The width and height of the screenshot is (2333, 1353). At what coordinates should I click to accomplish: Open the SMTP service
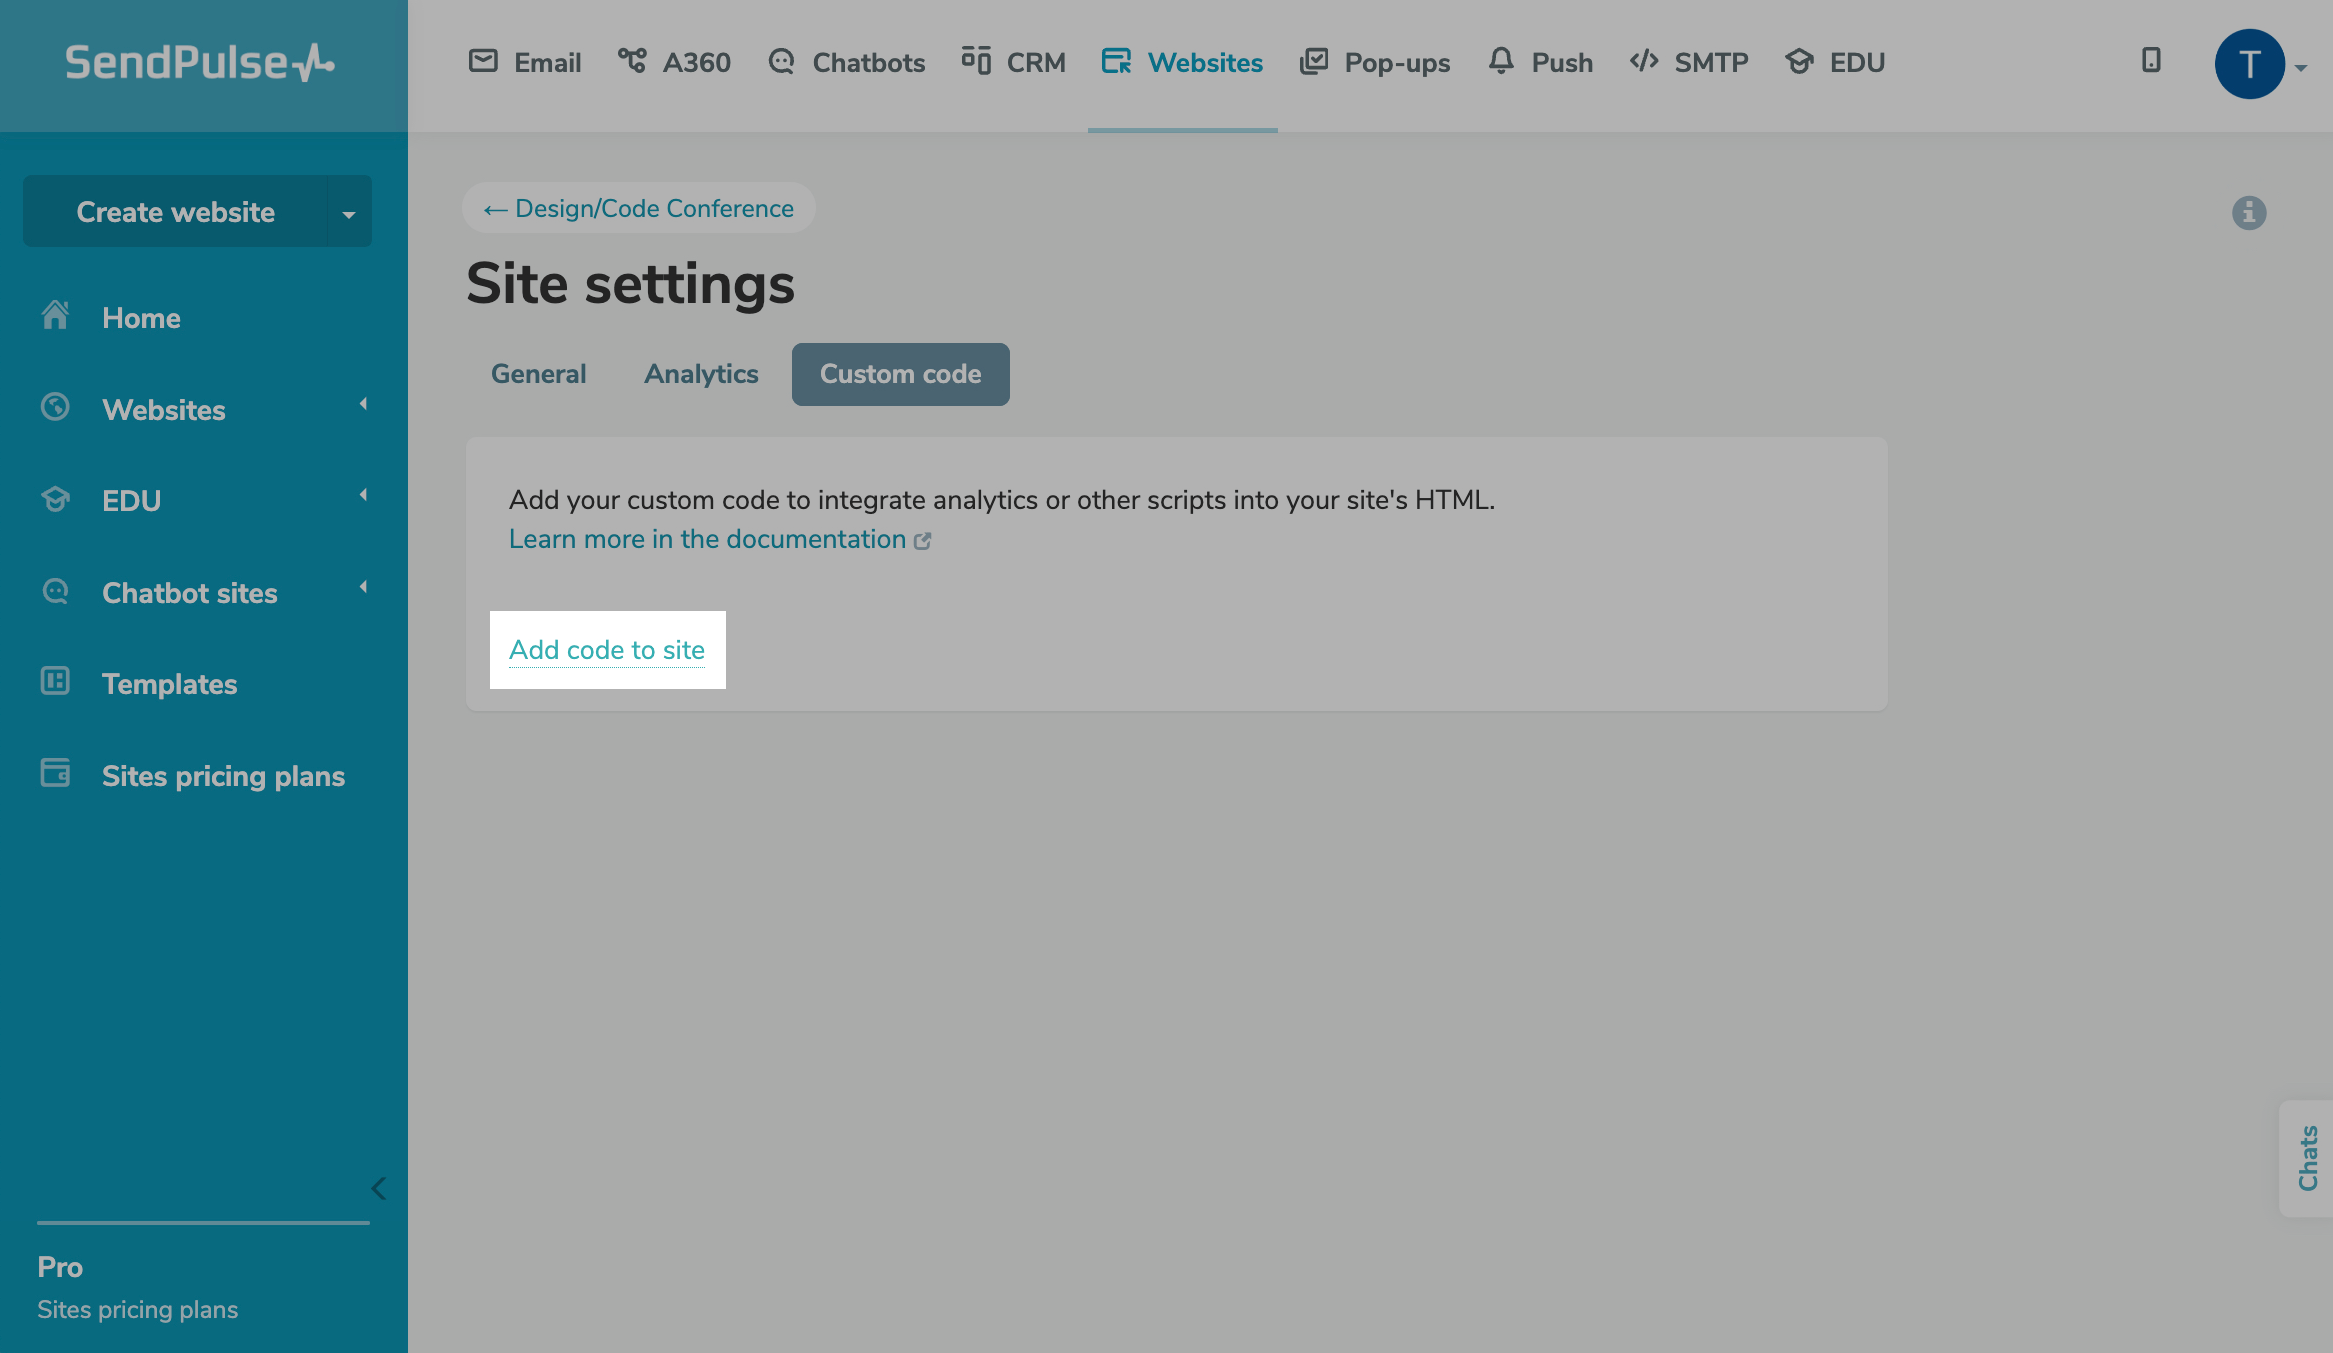[x=1689, y=62]
